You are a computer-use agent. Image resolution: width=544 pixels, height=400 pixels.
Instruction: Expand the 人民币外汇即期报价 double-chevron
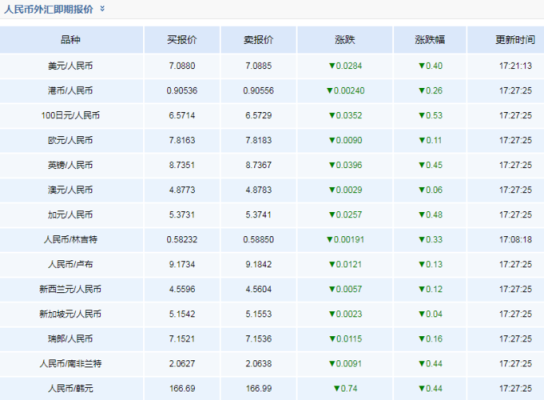click(x=102, y=9)
